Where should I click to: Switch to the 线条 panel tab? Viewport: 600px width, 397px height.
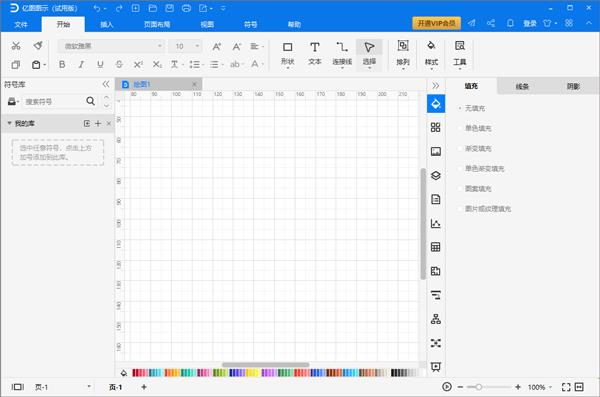pos(522,86)
